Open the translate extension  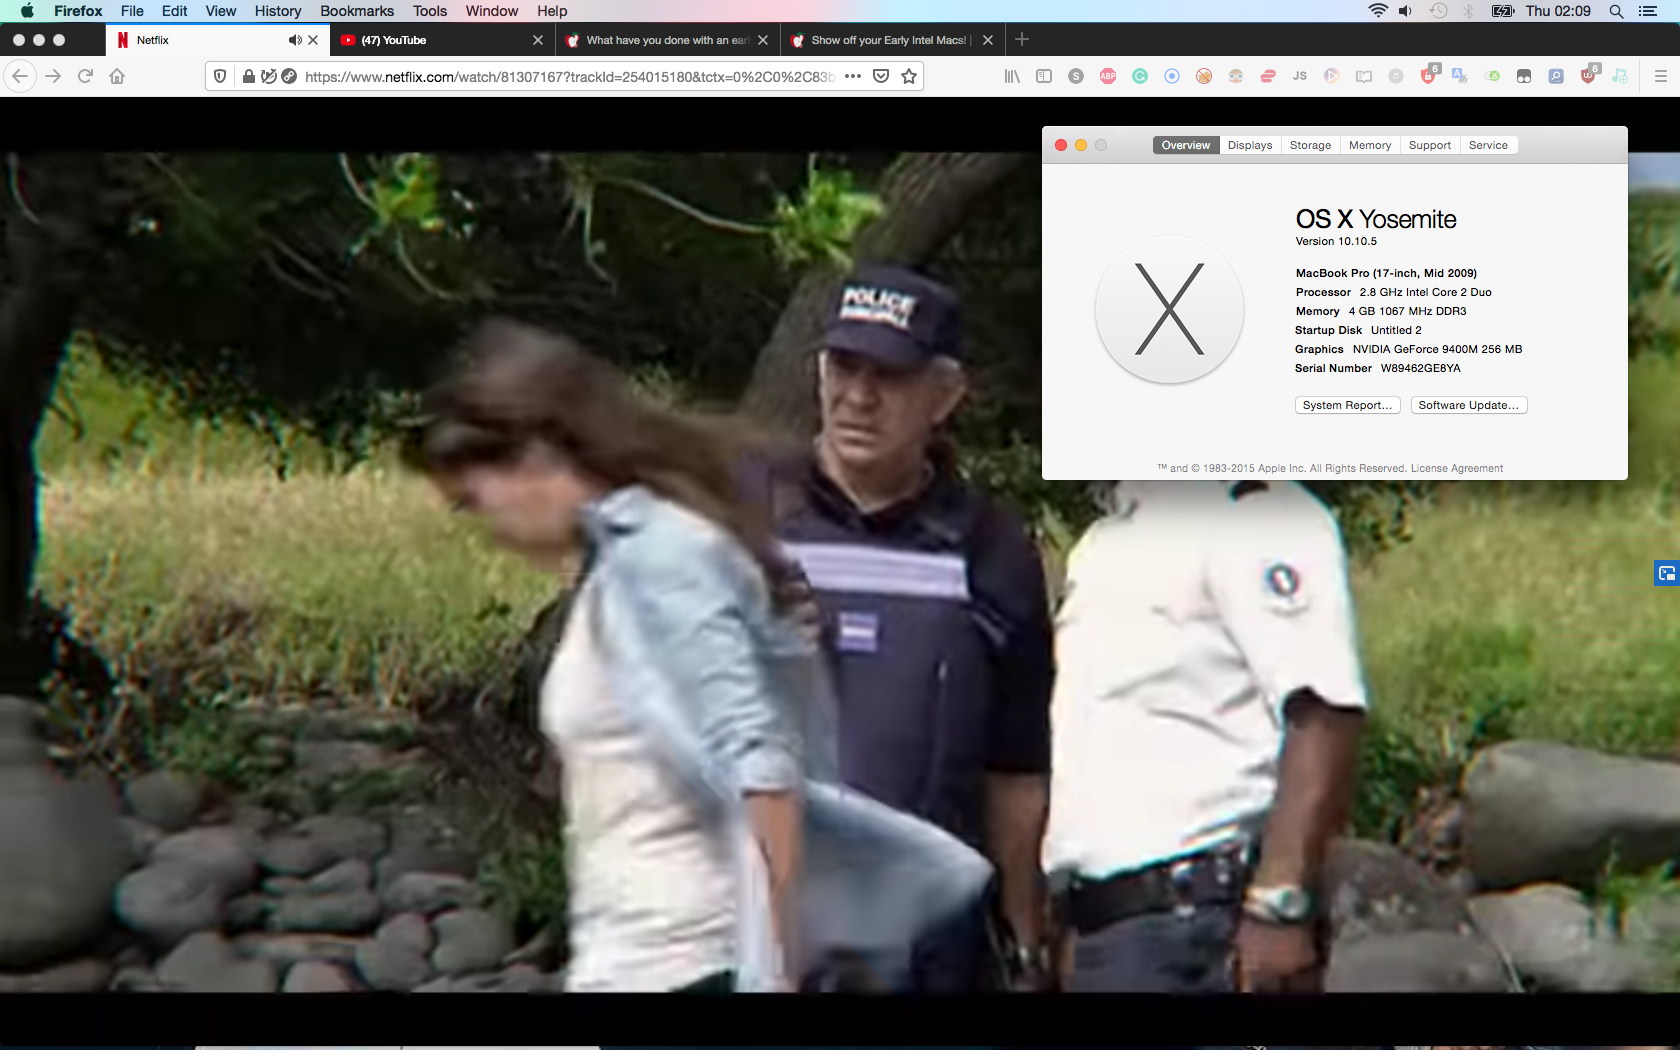(x=1460, y=76)
